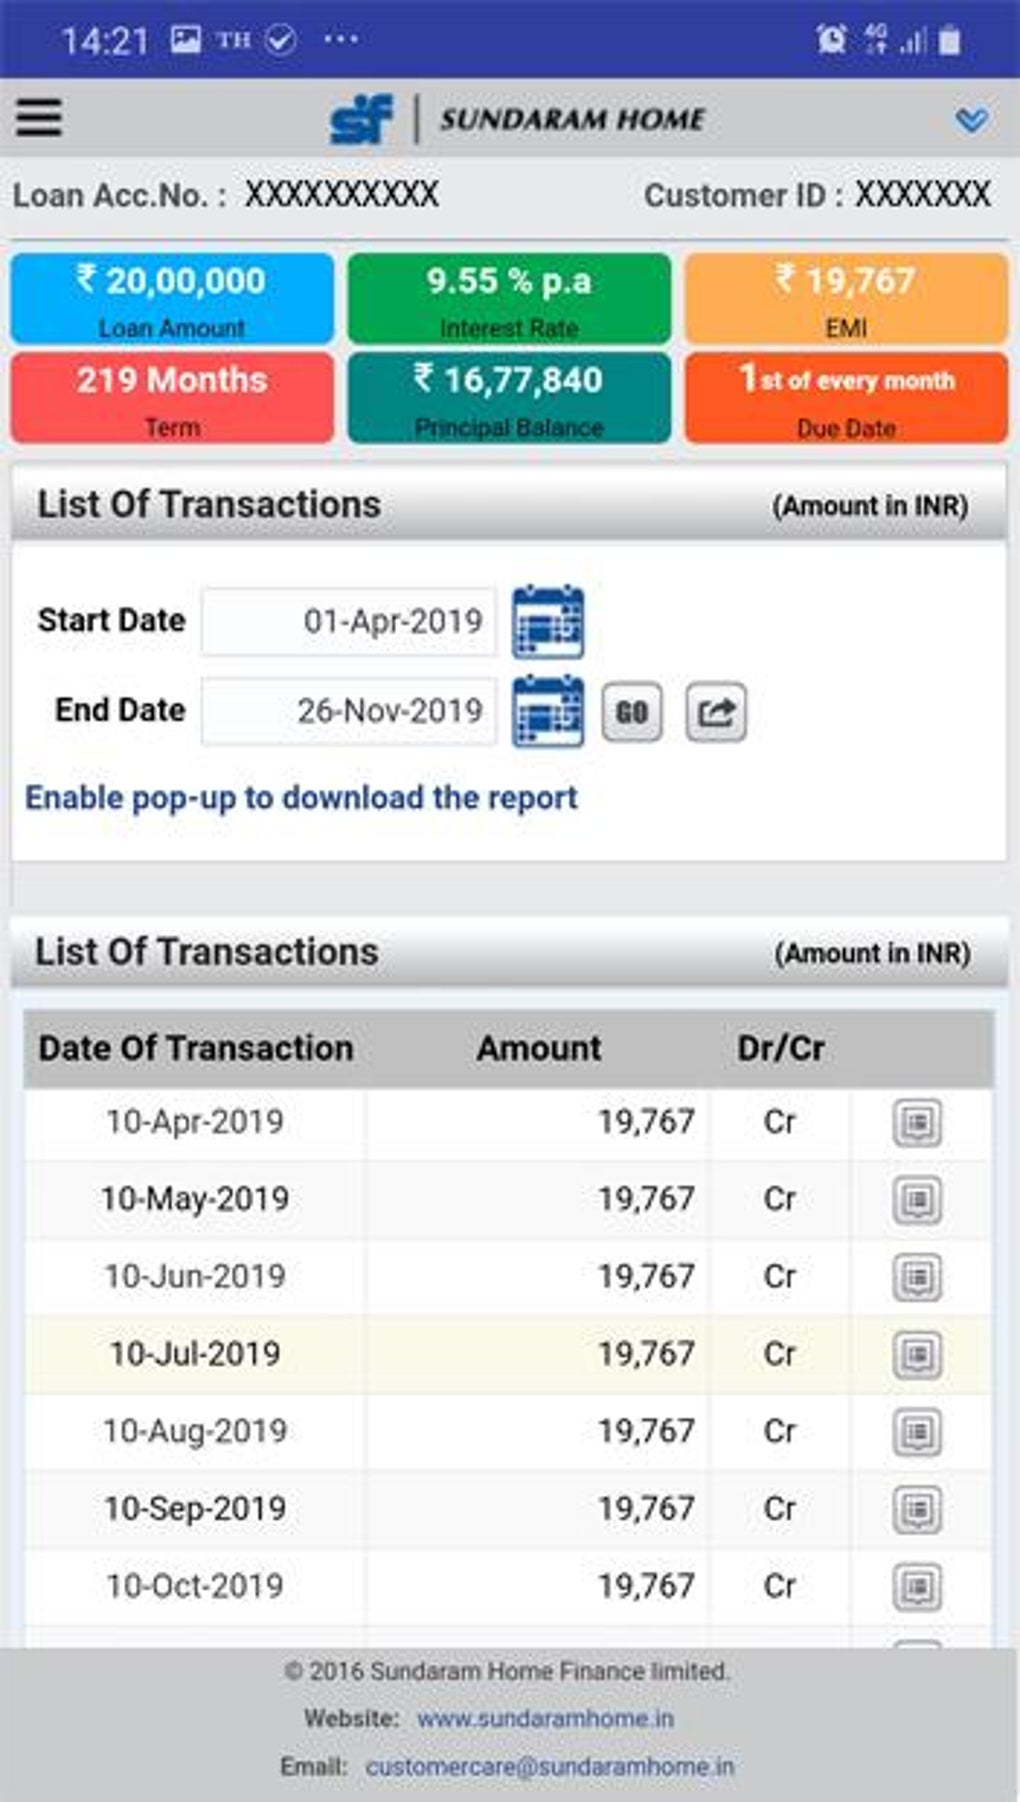Image resolution: width=1020 pixels, height=1802 pixels.
Task: Open the Start Date calendar picker
Action: click(x=548, y=622)
